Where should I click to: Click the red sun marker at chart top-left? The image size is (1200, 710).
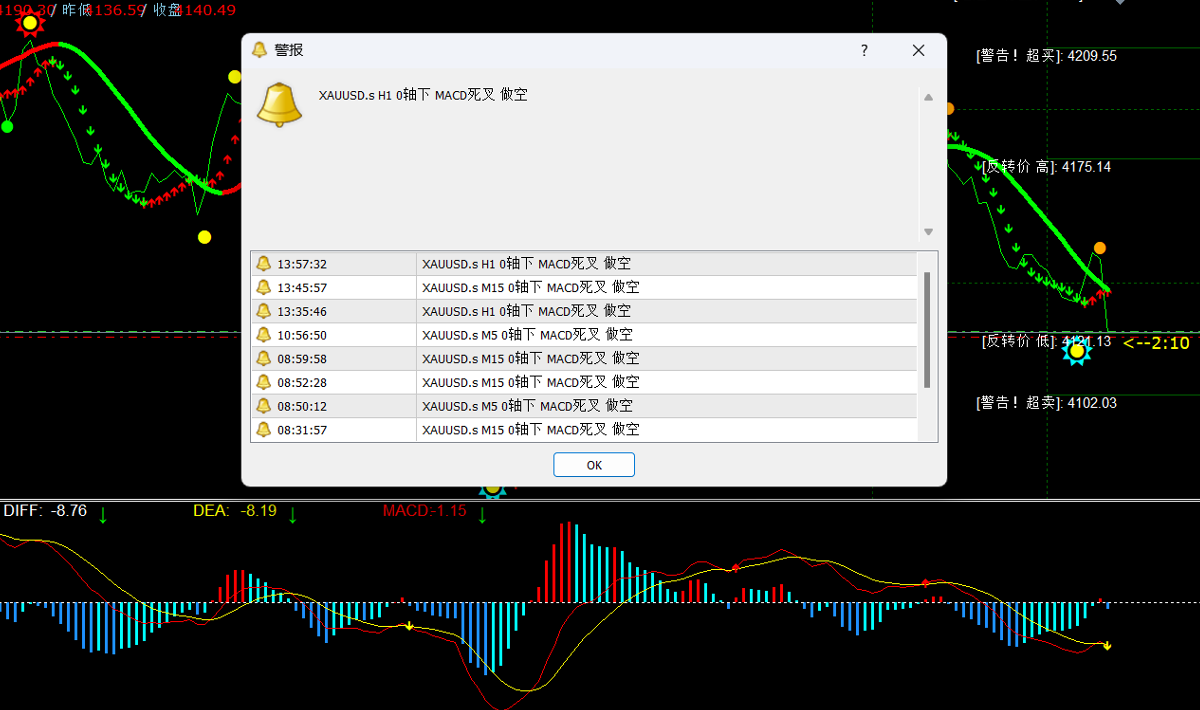31,22
